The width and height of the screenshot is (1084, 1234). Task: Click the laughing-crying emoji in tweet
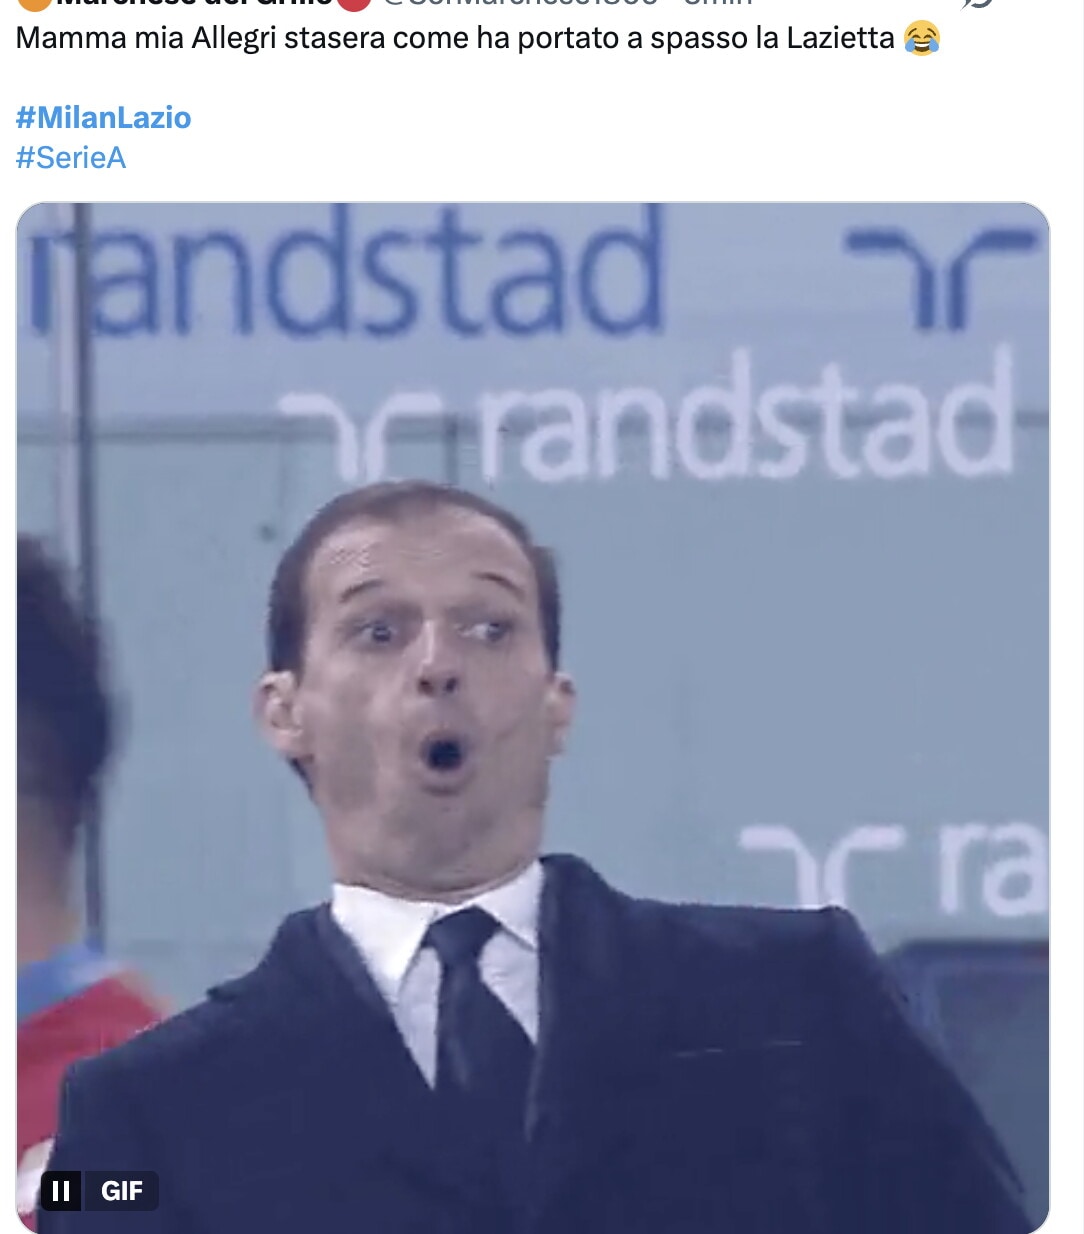[921, 38]
